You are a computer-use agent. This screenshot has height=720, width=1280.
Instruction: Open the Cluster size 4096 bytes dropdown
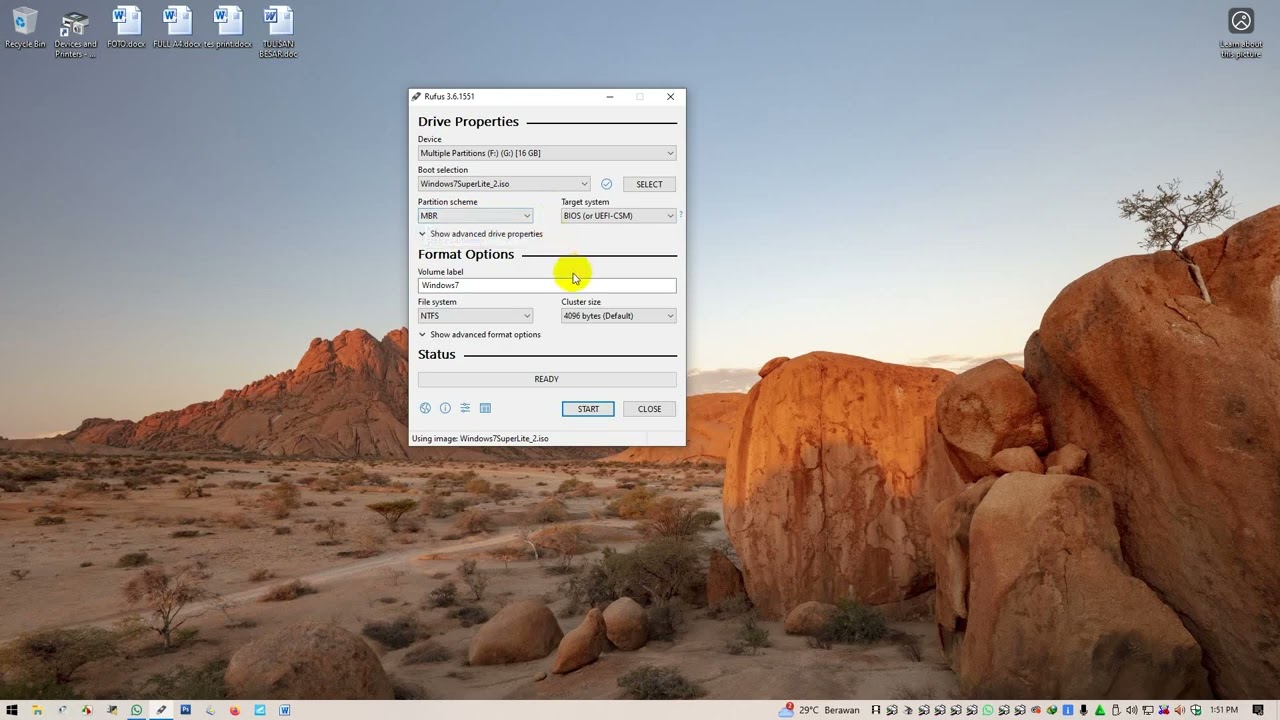(618, 316)
